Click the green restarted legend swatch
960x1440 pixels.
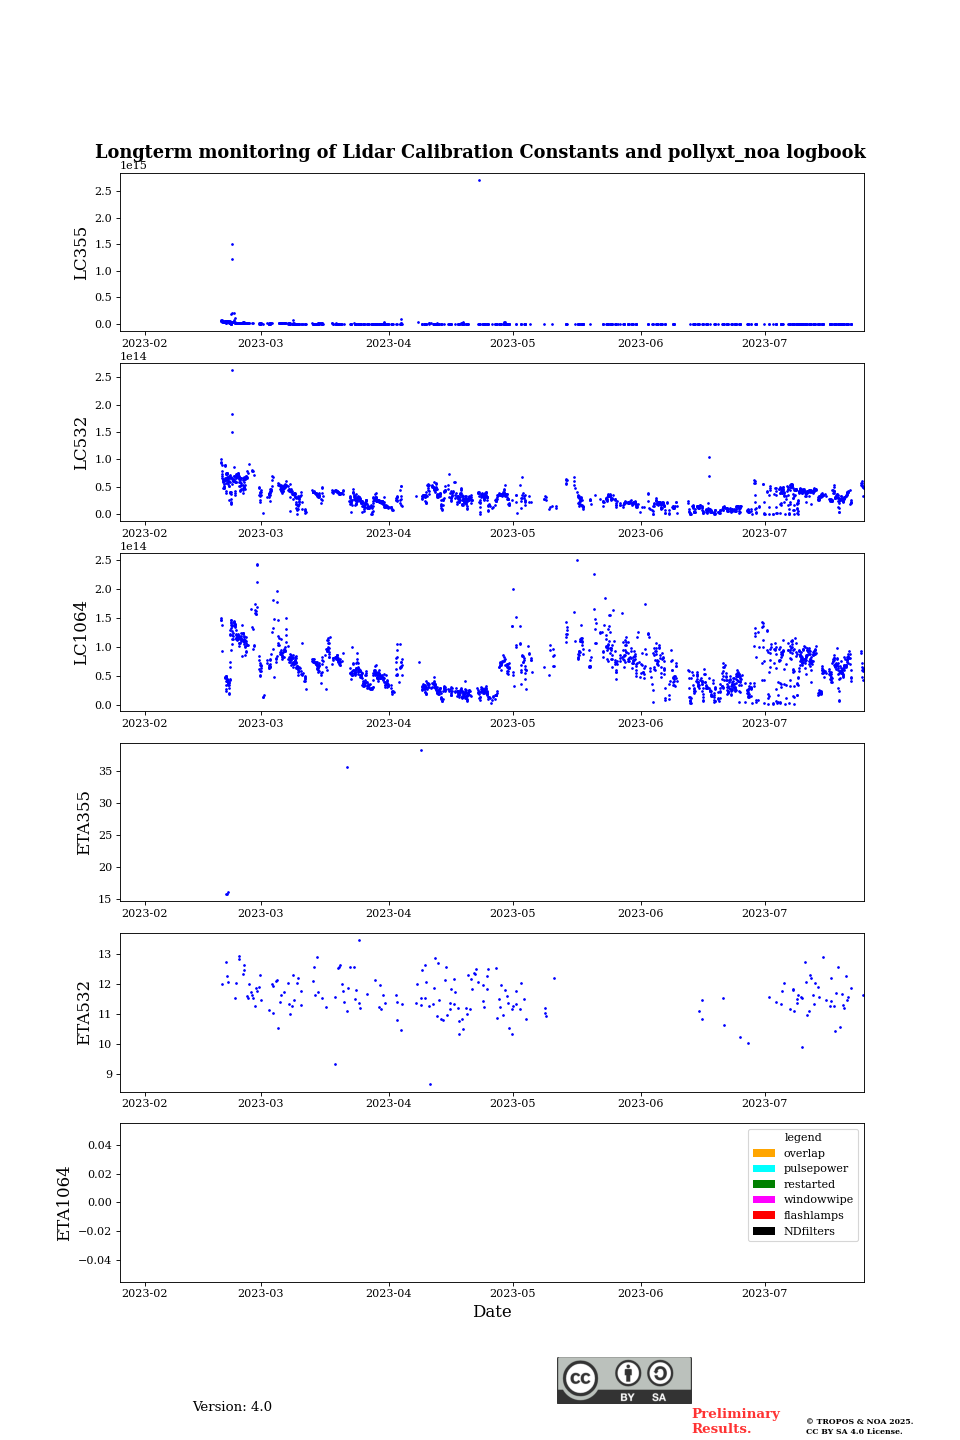764,1184
